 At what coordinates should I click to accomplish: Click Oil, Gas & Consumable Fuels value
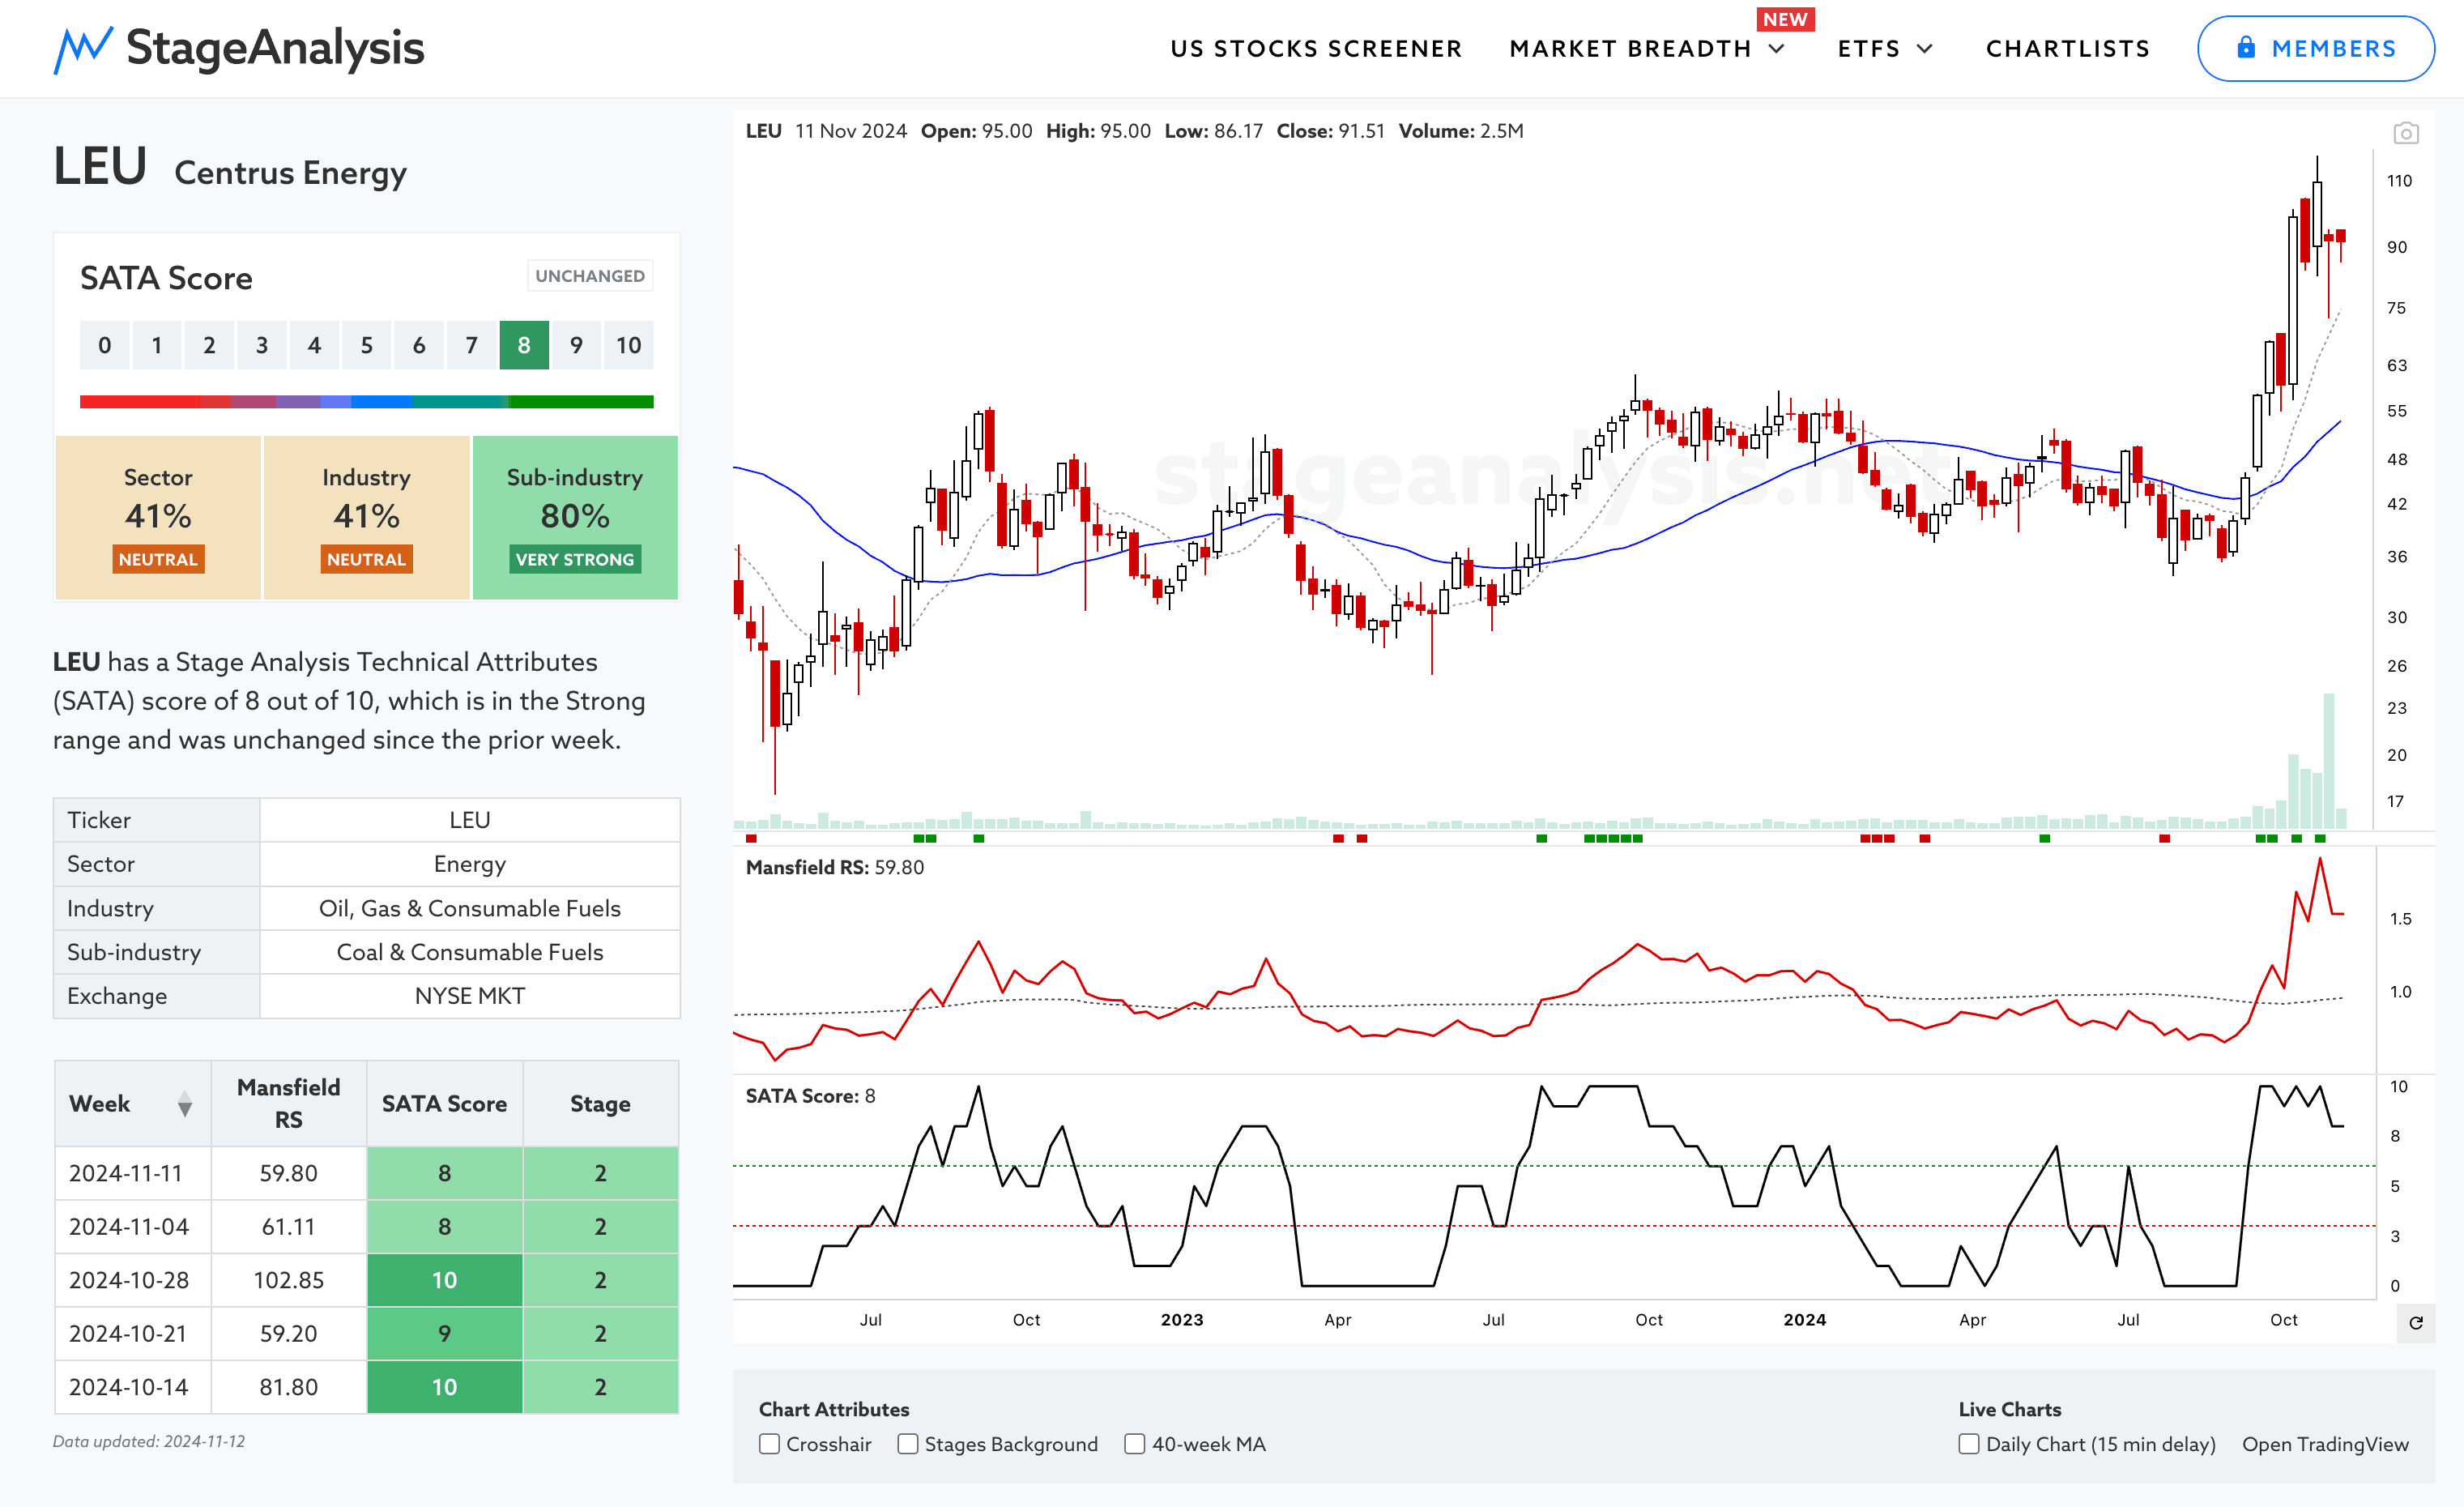click(469, 908)
